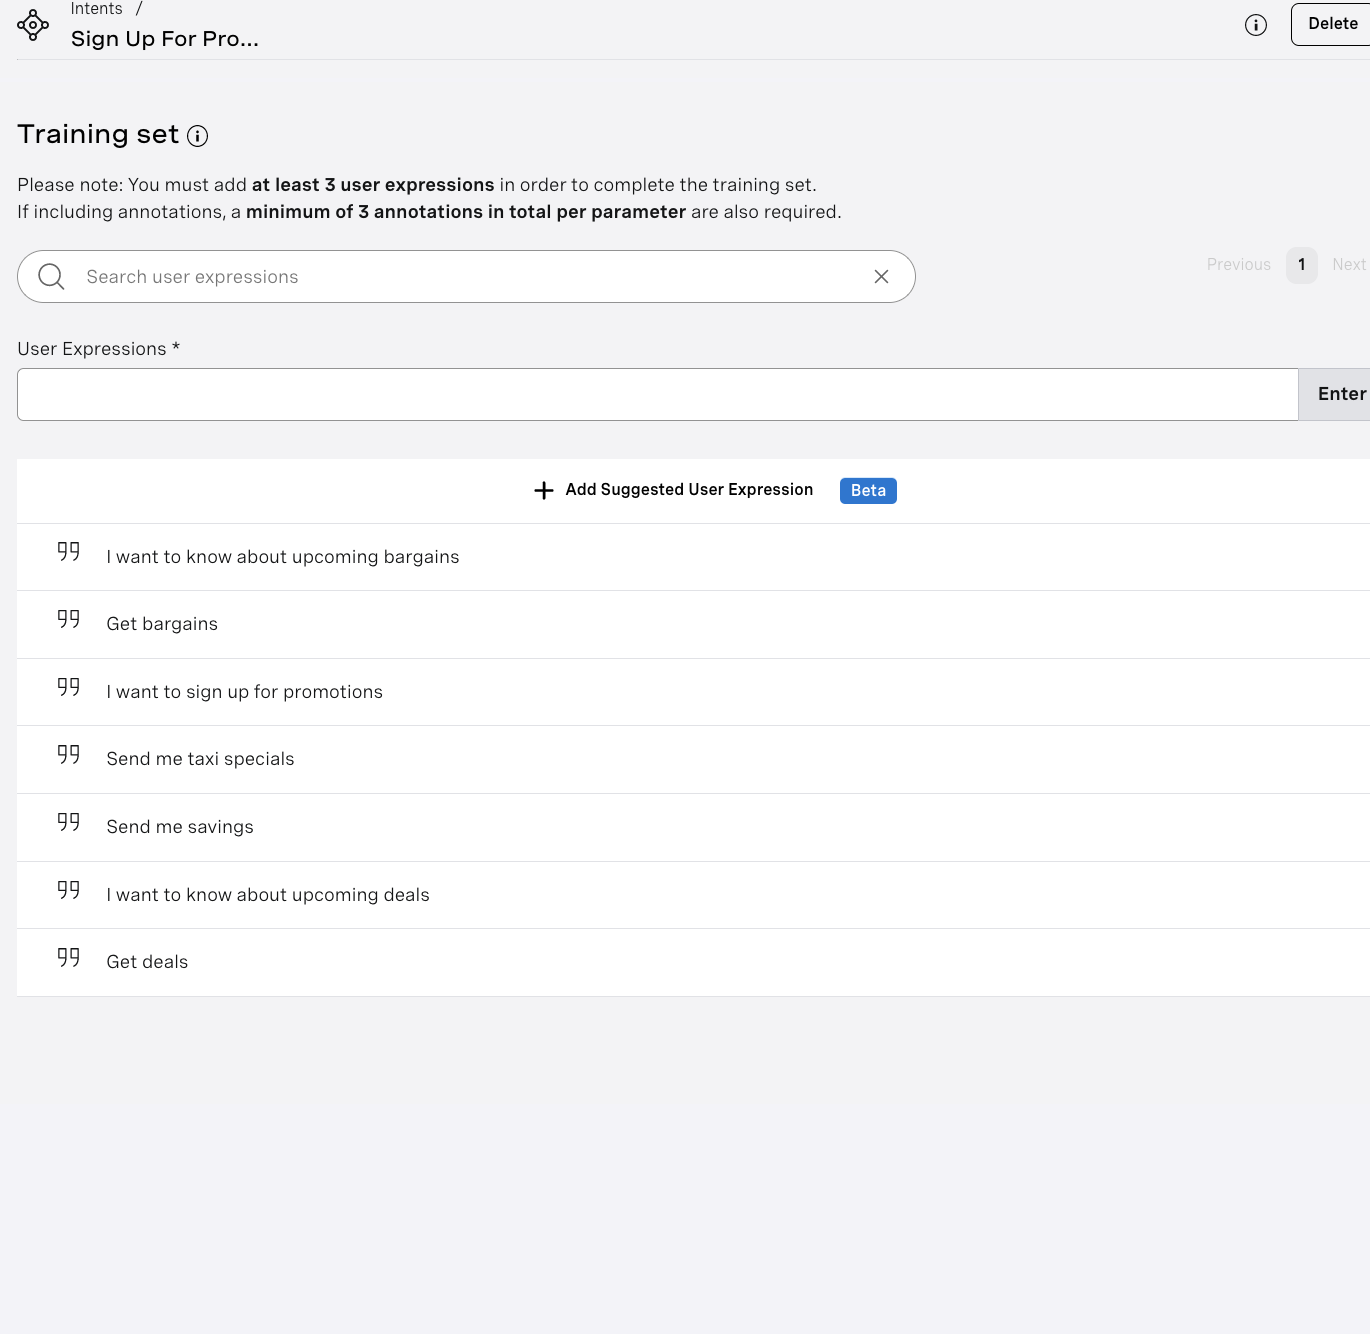Click the Beta badge
This screenshot has width=1370, height=1334.
(x=868, y=491)
